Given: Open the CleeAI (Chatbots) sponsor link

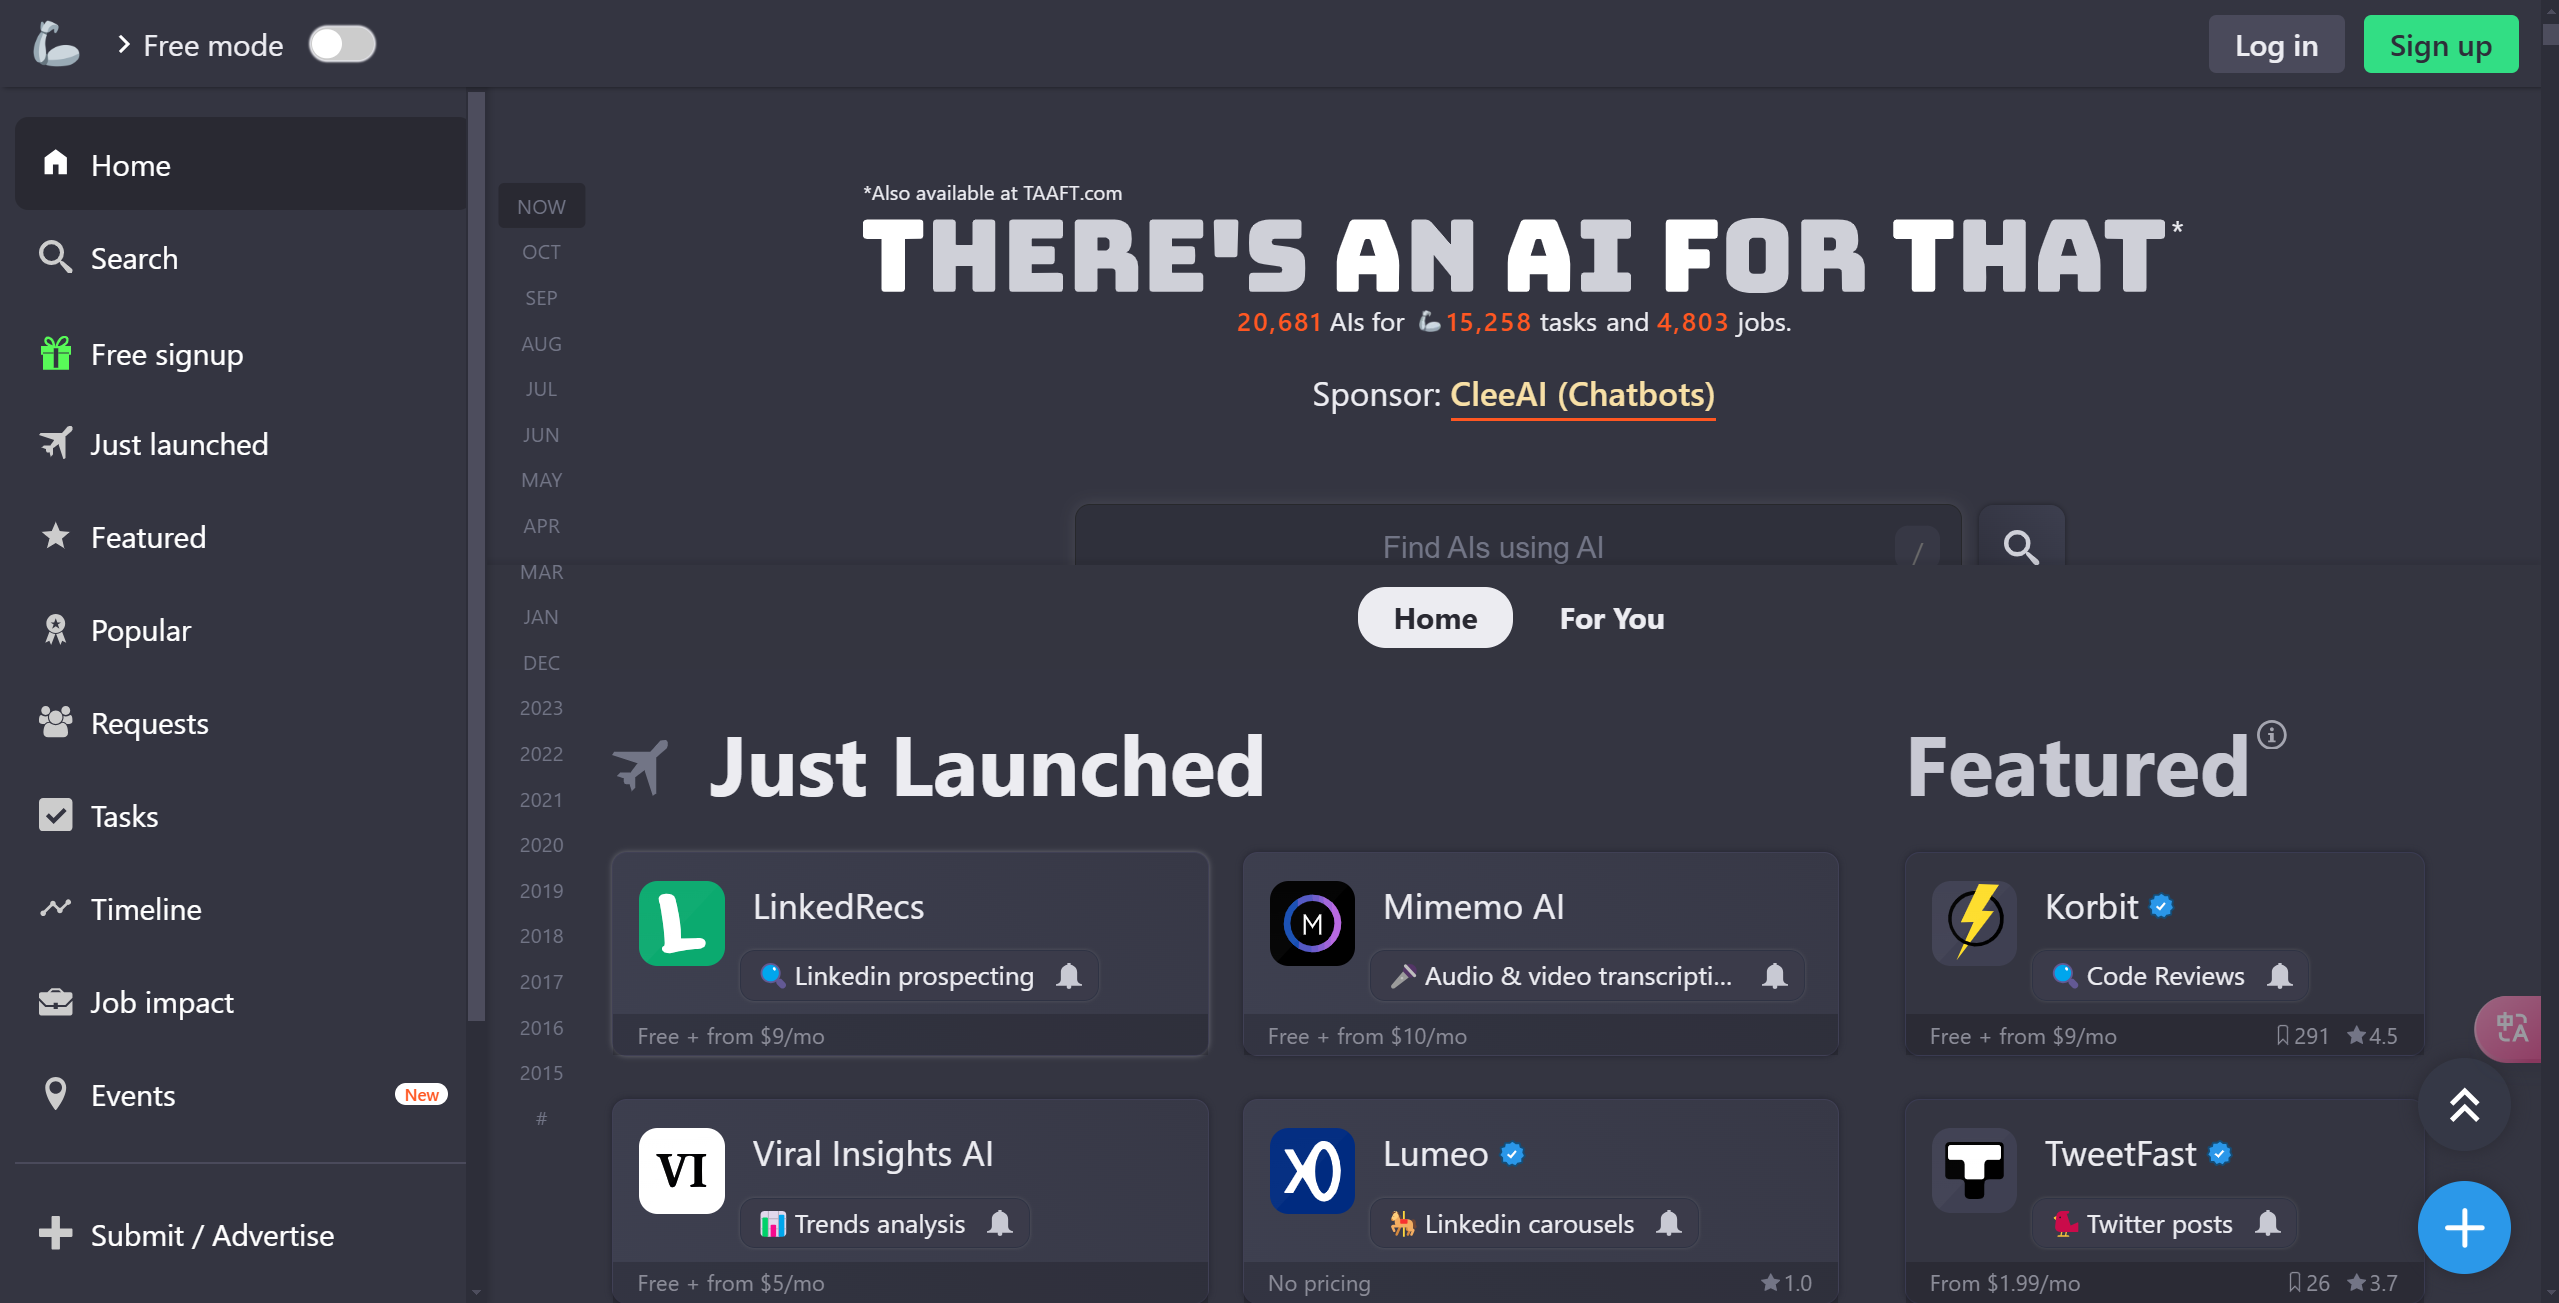Looking at the screenshot, I should [1582, 395].
